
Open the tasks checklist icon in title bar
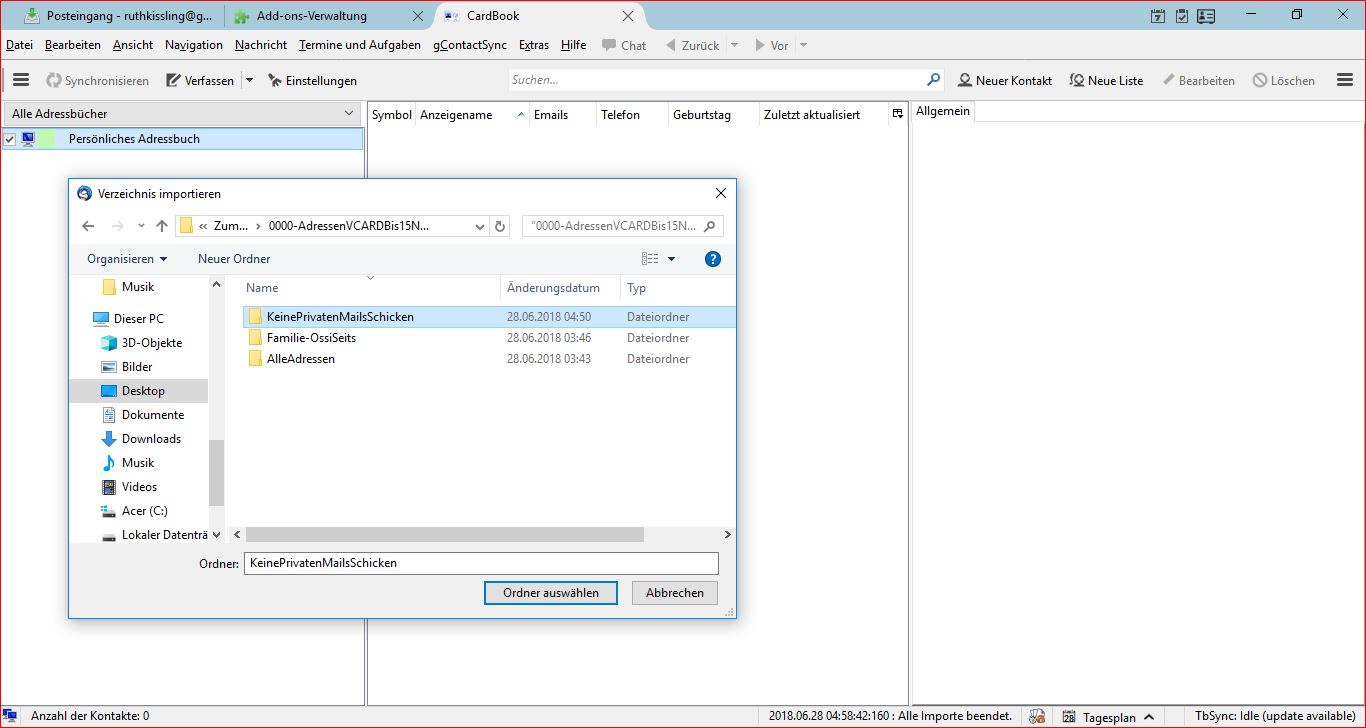coord(1182,16)
